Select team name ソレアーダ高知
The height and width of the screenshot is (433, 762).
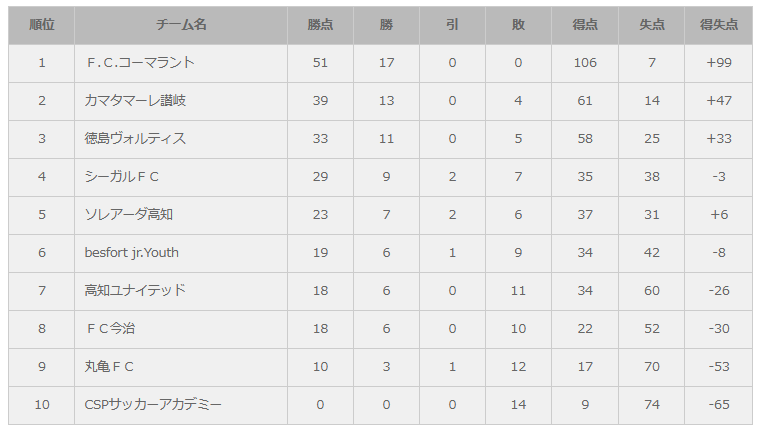pos(129,215)
